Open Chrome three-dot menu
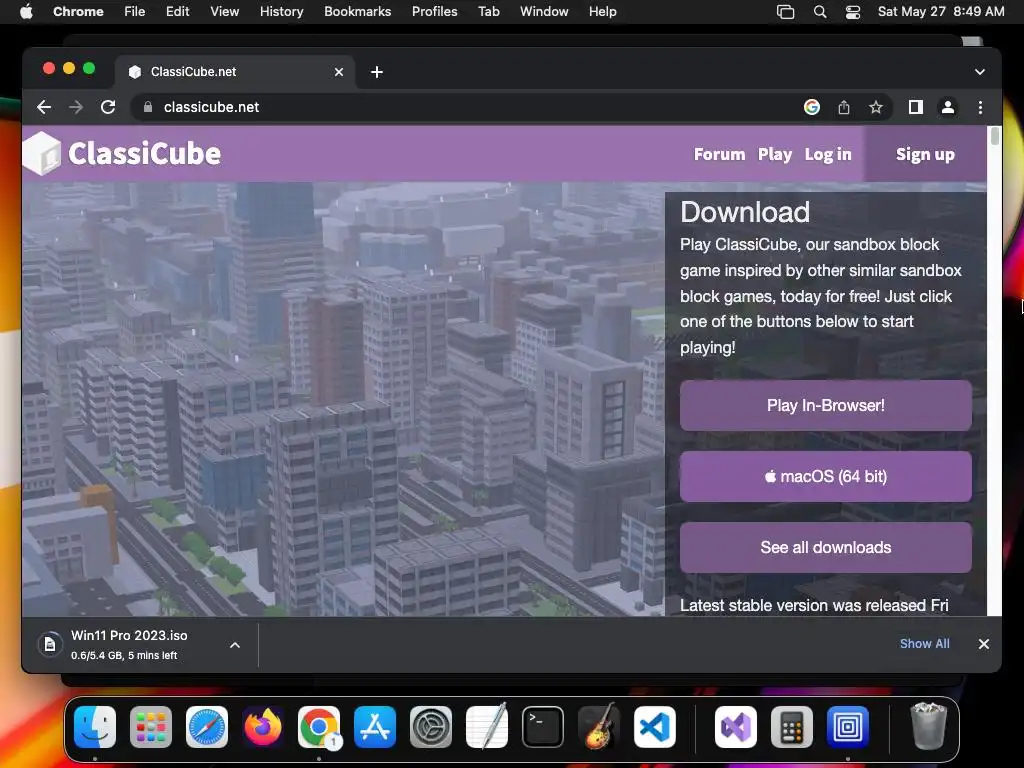 pyautogui.click(x=980, y=107)
